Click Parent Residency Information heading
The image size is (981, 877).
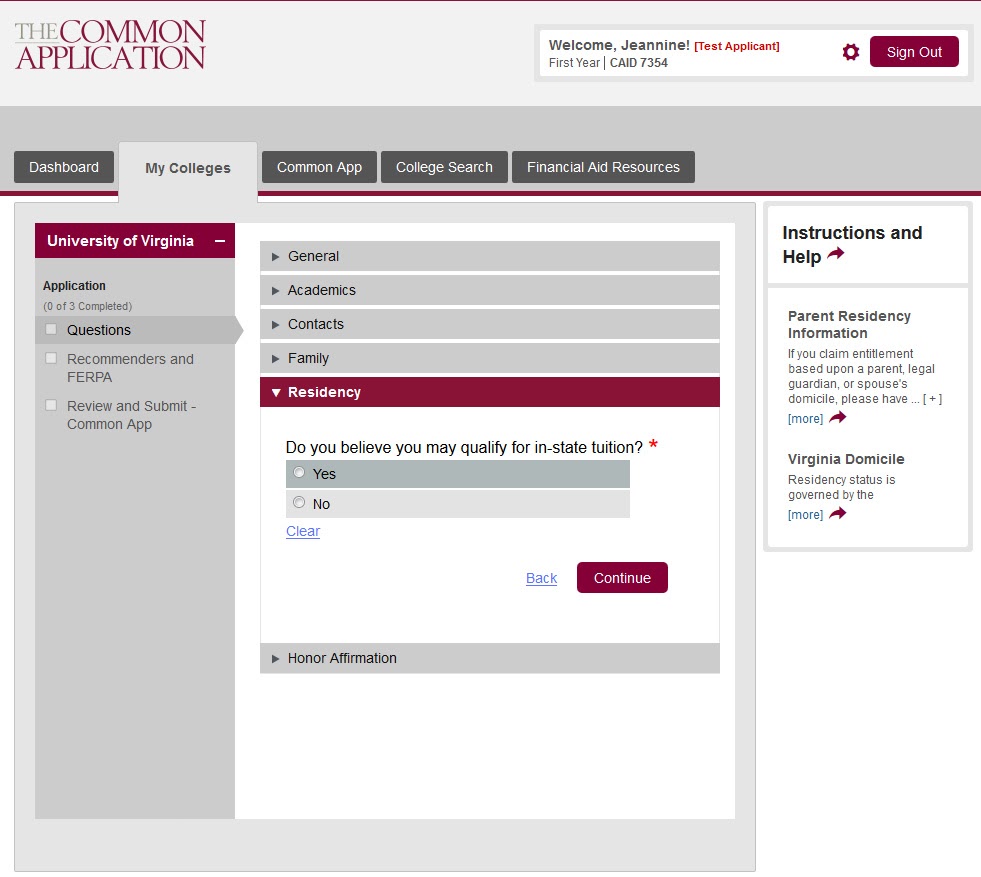(x=849, y=324)
